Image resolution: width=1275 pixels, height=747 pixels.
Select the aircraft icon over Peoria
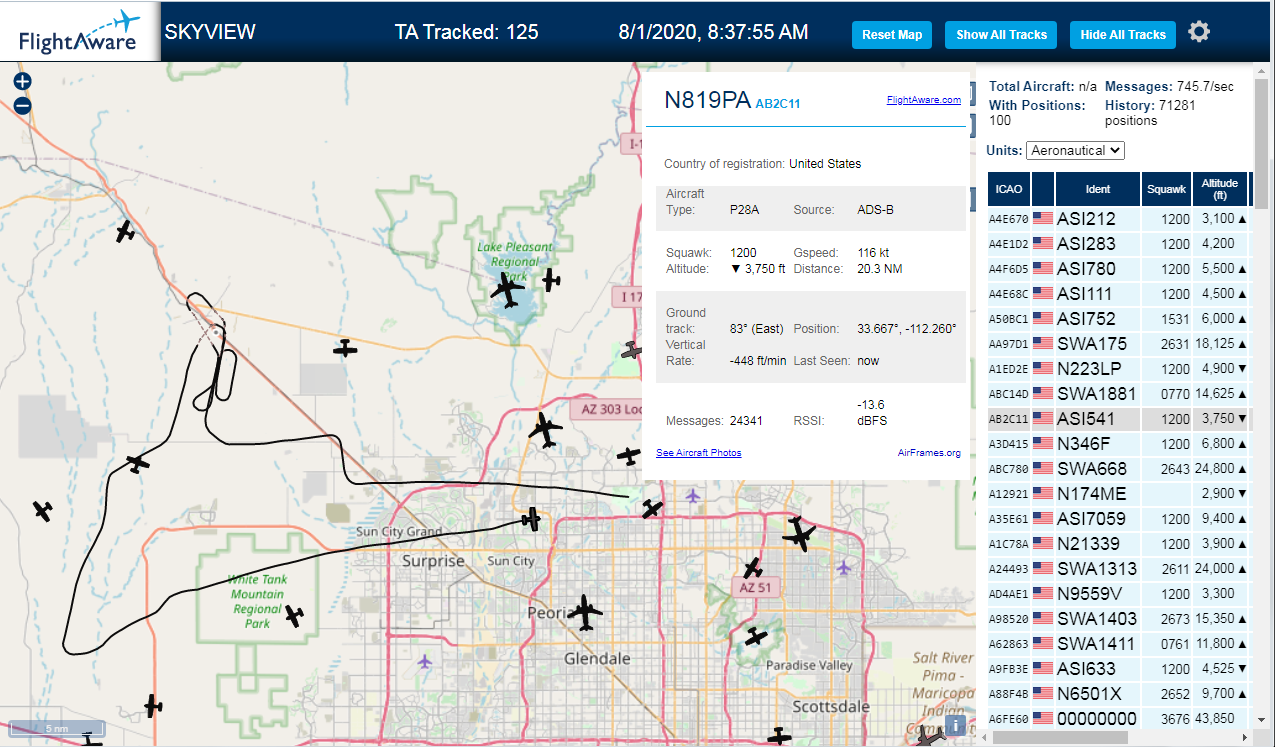(x=585, y=612)
